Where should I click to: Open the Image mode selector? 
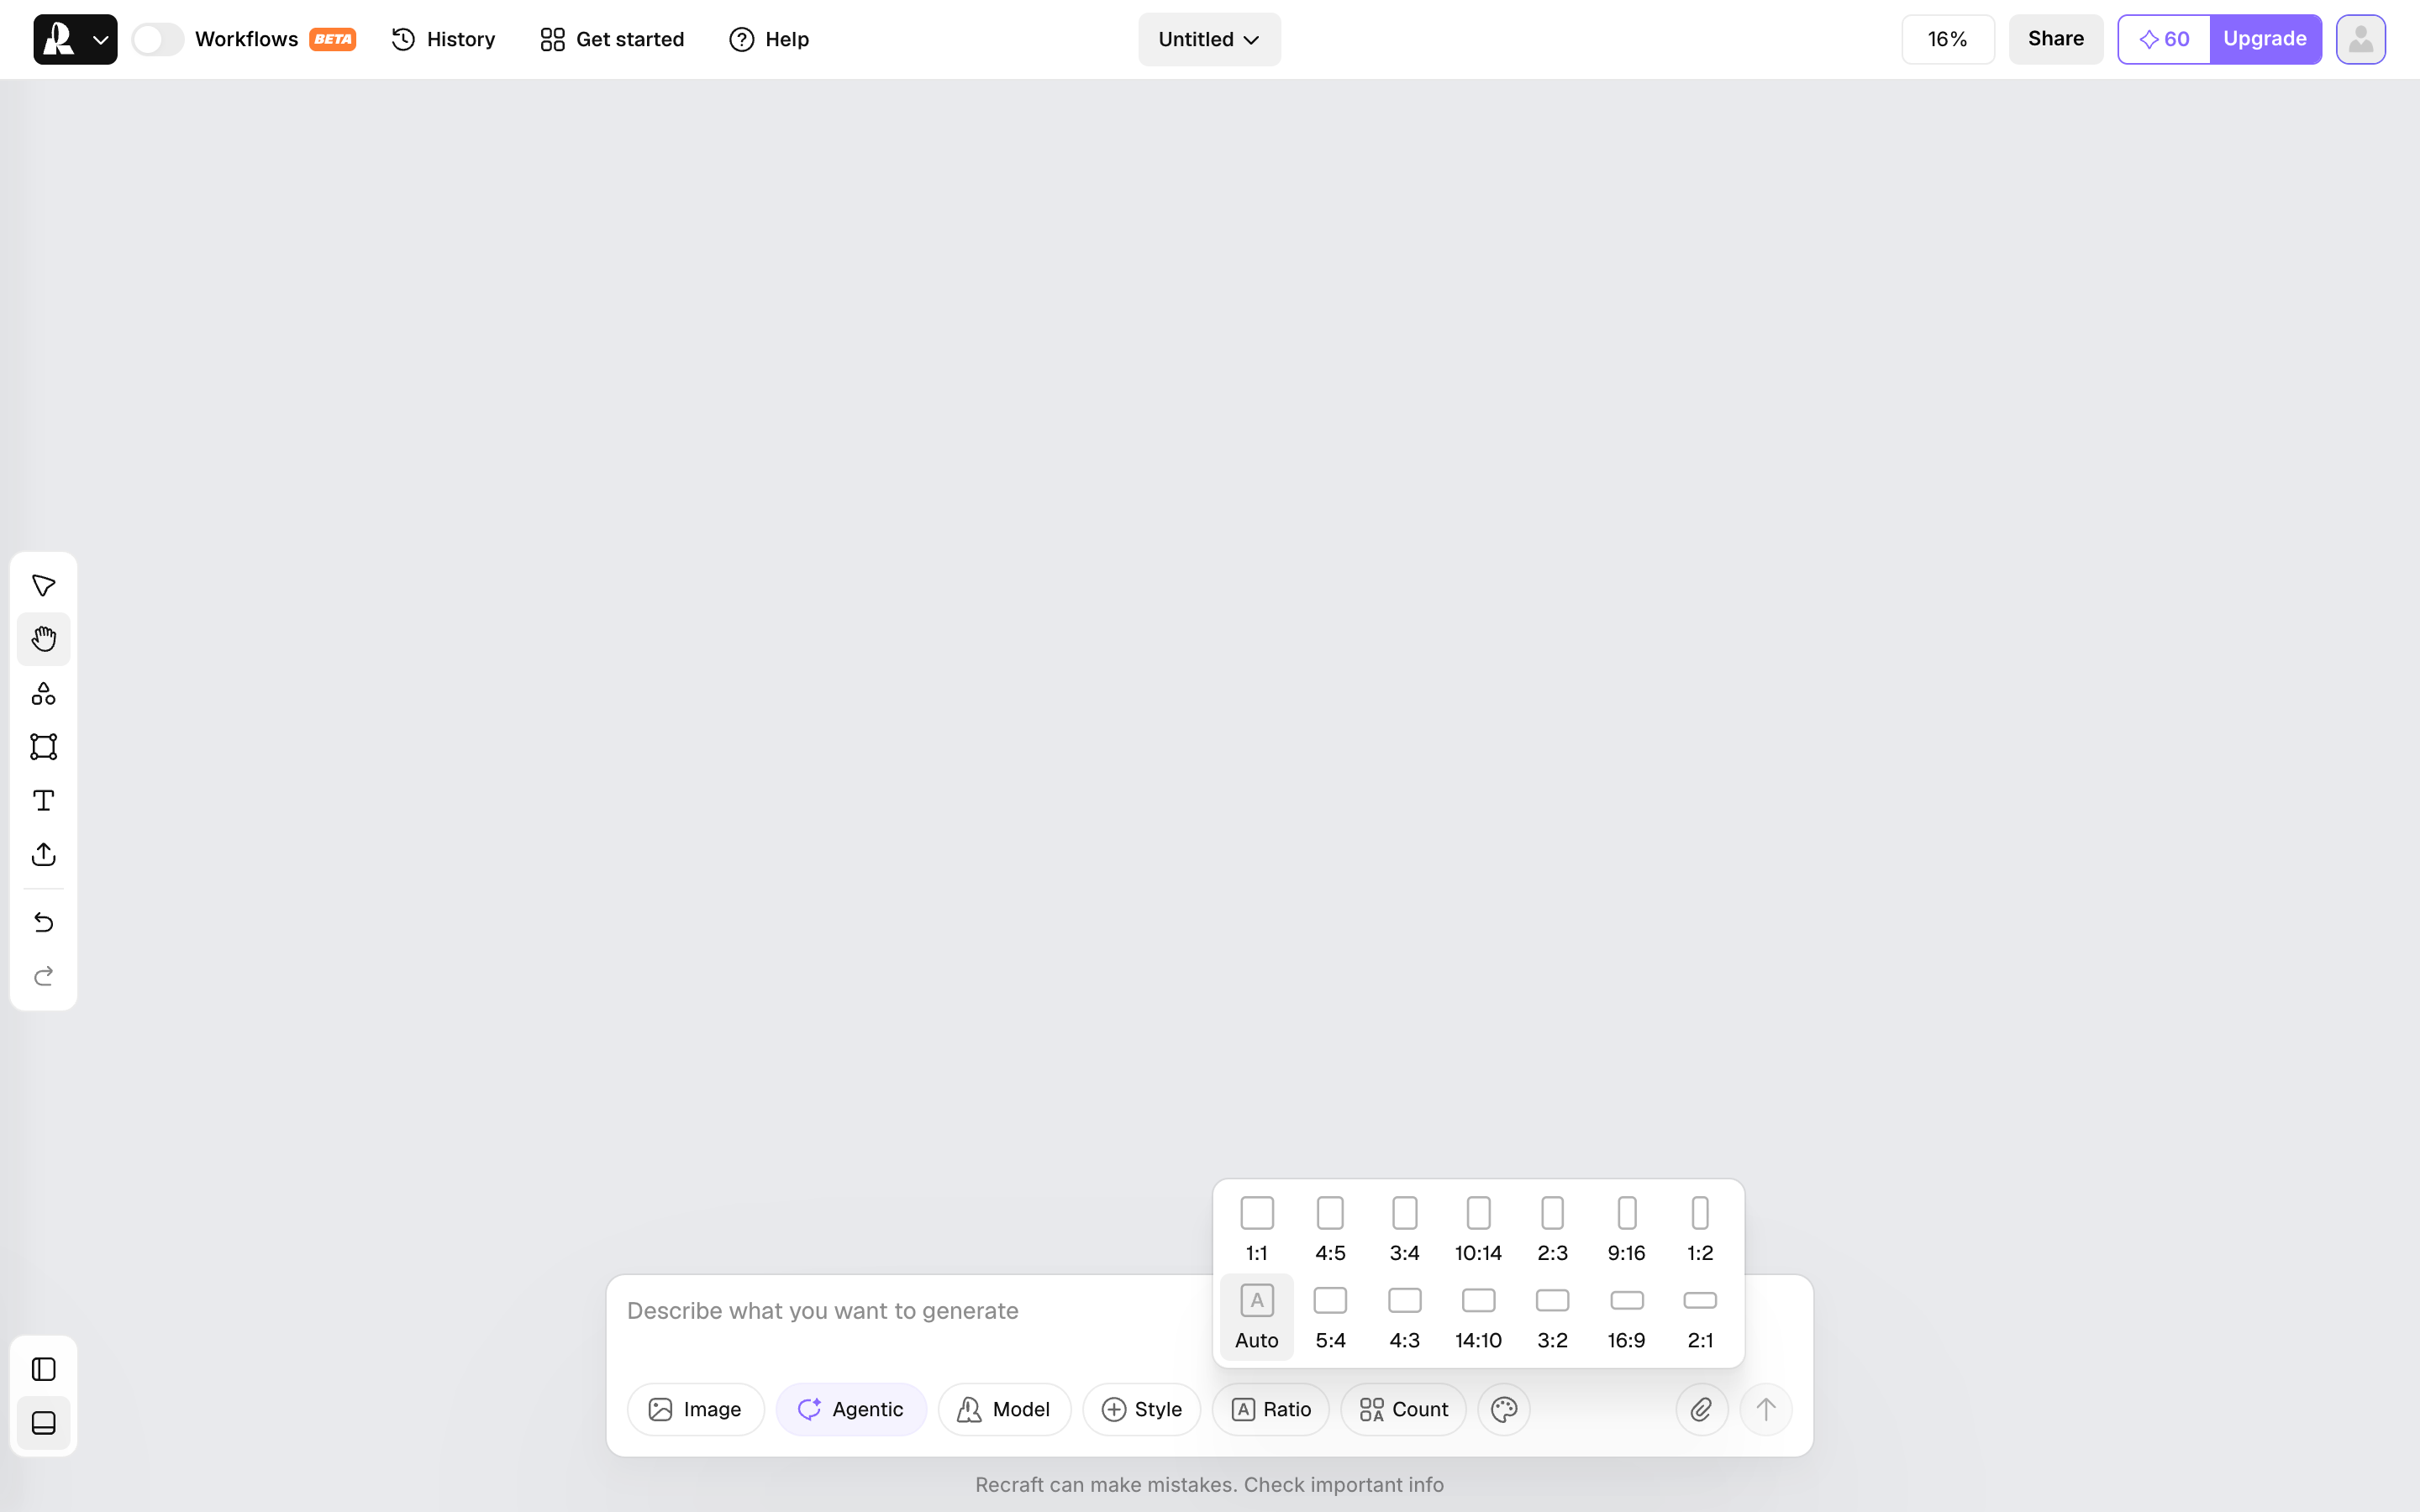click(x=695, y=1409)
